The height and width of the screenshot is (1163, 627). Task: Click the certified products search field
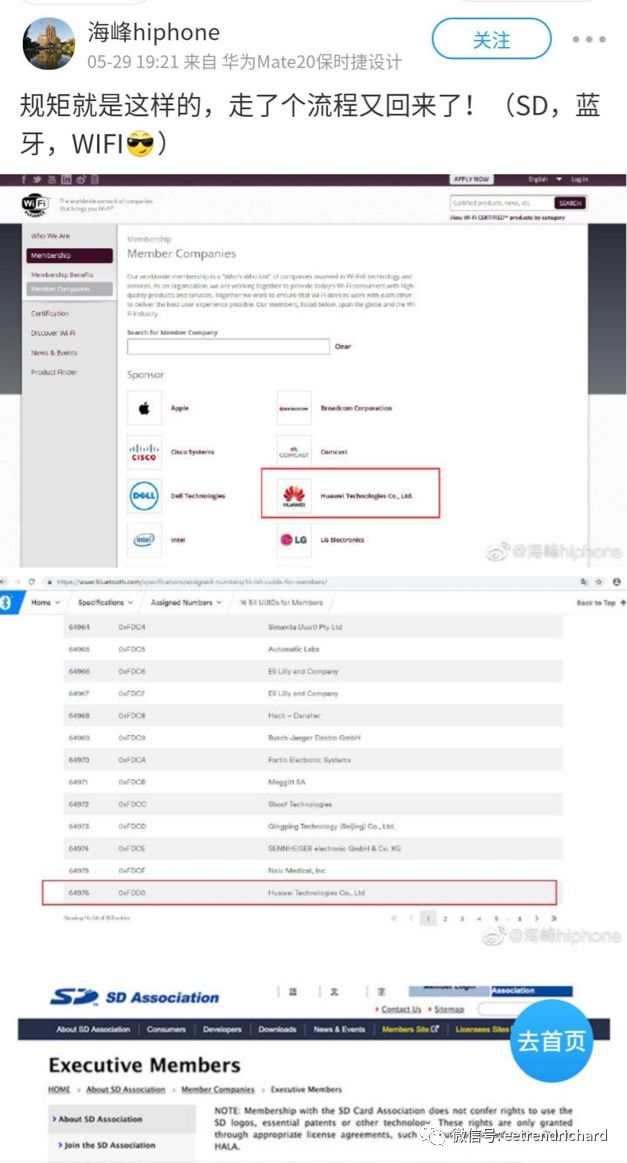(x=502, y=202)
